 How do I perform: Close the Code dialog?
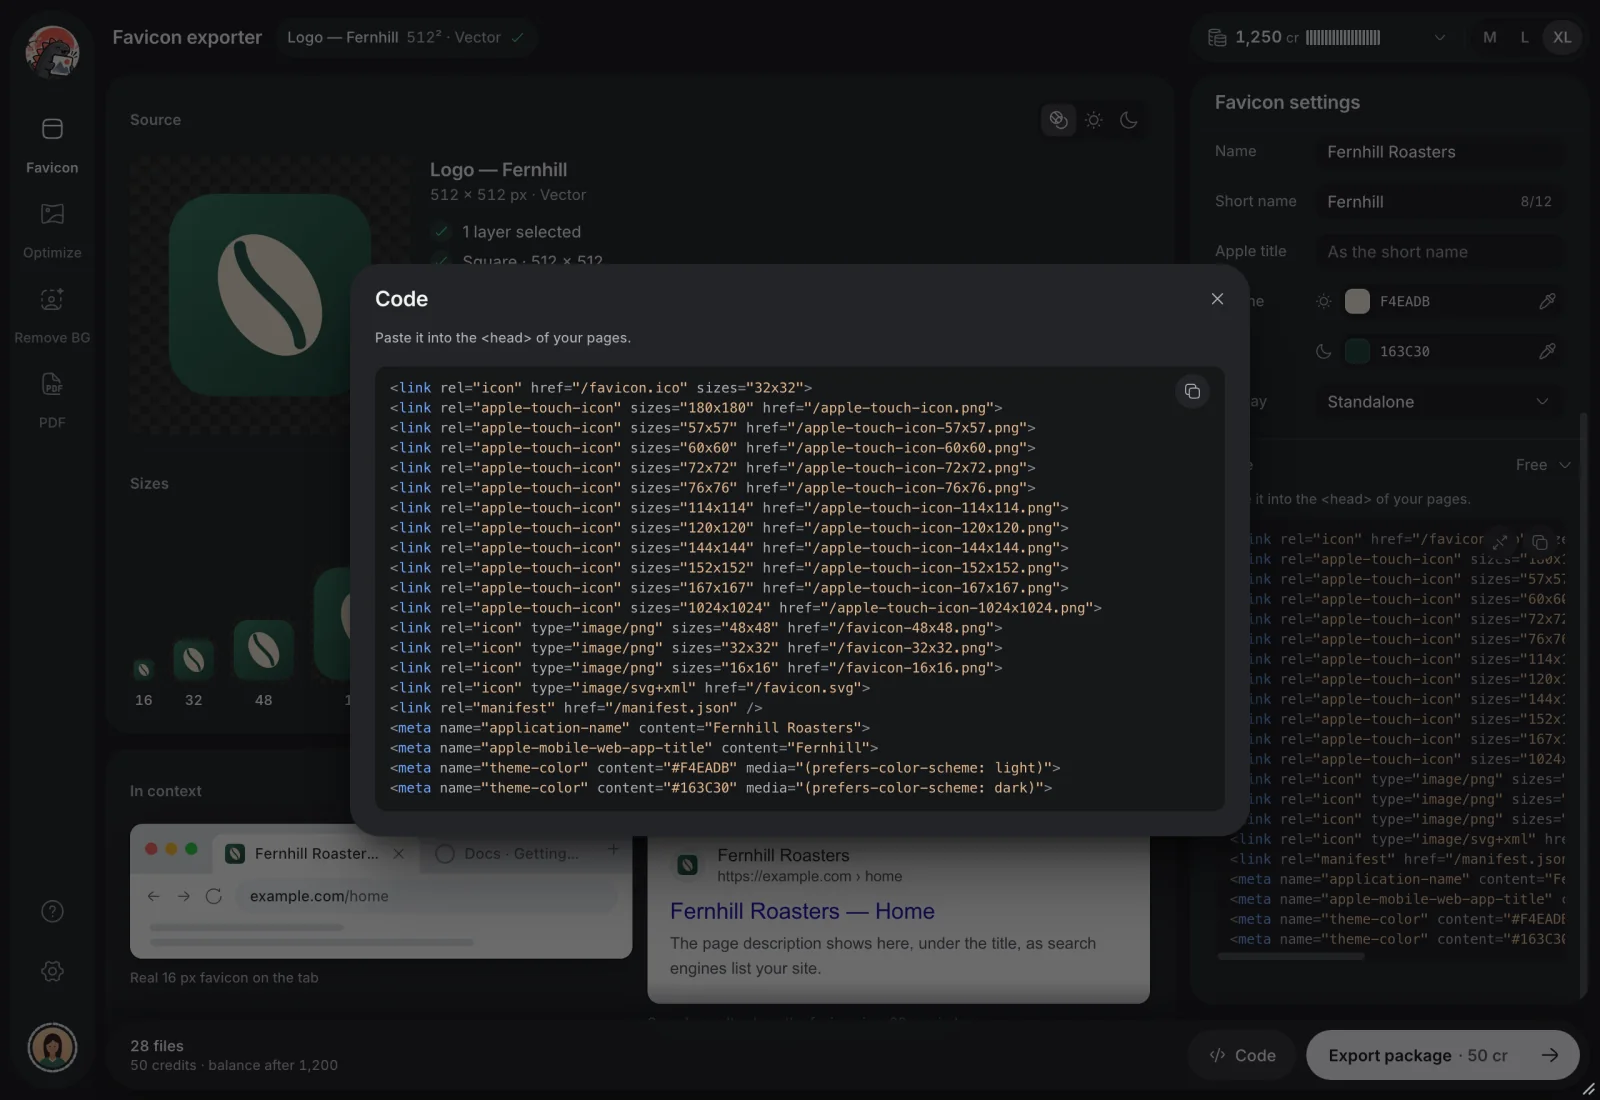1217,299
